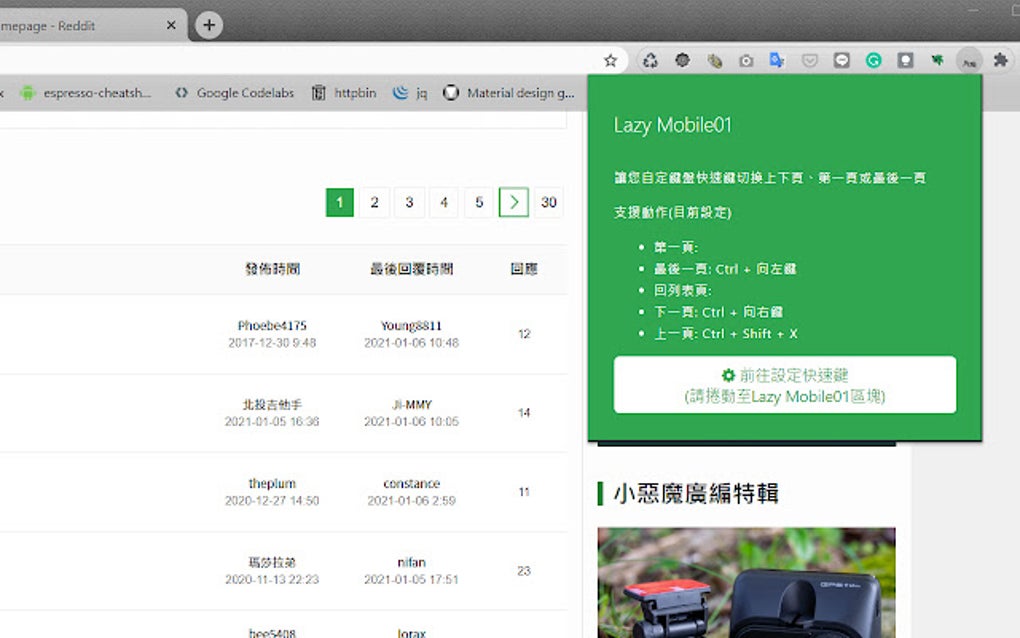Click the grey shield extension icon
The image size is (1020, 638).
pyautogui.click(x=811, y=60)
